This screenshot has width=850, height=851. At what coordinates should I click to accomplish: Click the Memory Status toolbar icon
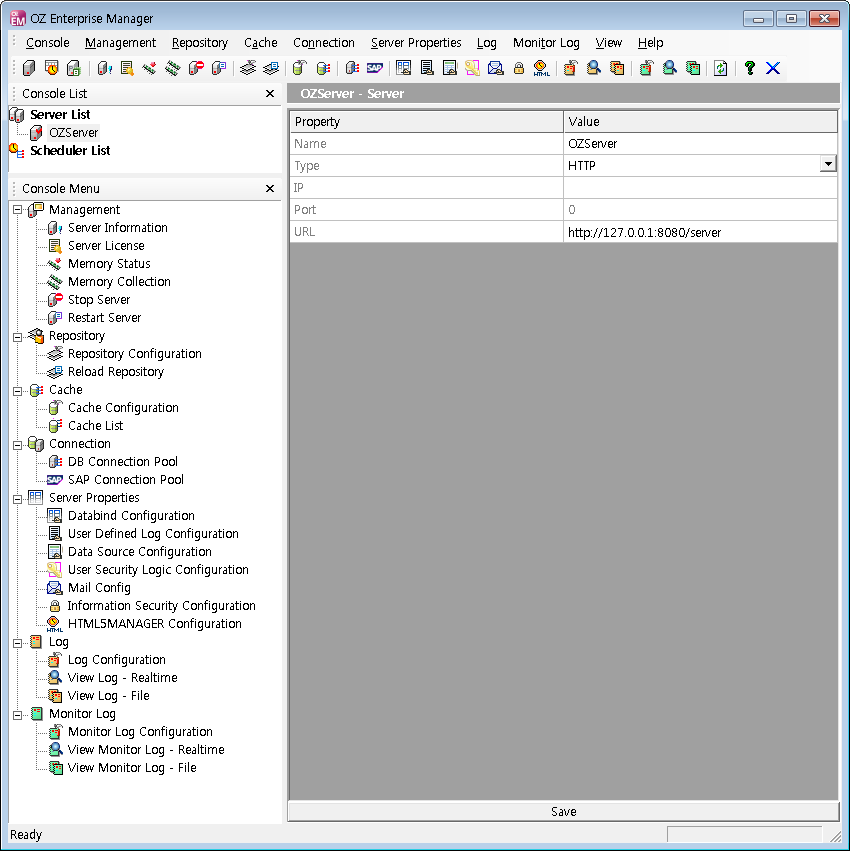point(149,68)
